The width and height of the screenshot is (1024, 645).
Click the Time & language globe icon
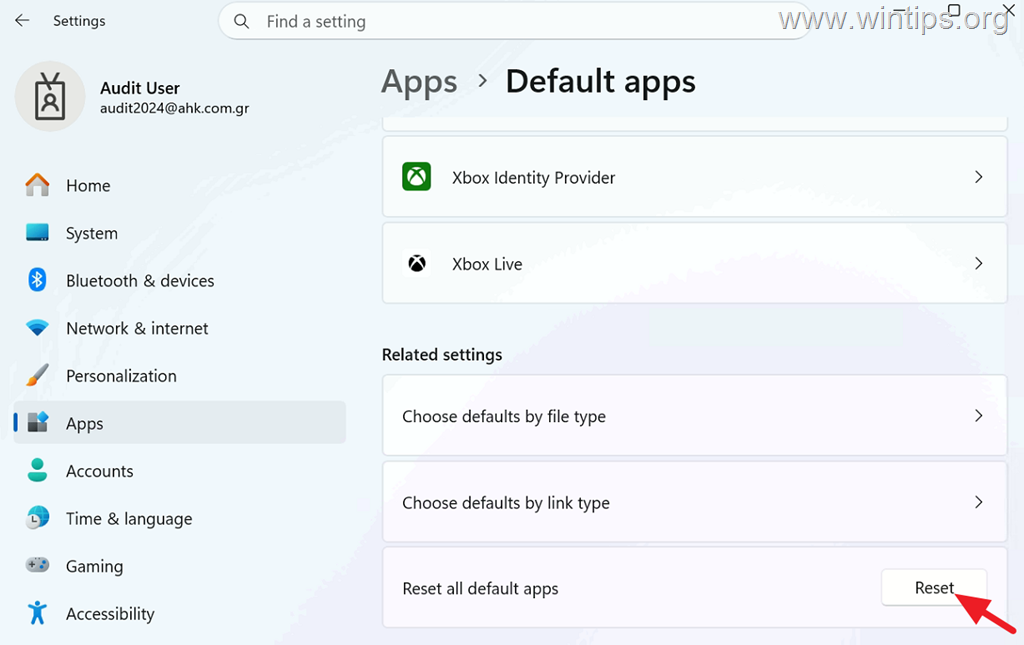pyautogui.click(x=37, y=518)
